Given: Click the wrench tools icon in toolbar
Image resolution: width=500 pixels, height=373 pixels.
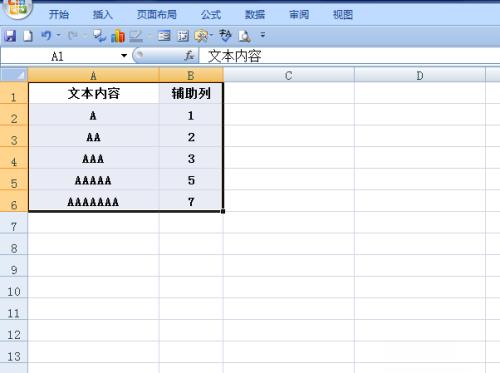Looking at the screenshot, I should click(201, 36).
